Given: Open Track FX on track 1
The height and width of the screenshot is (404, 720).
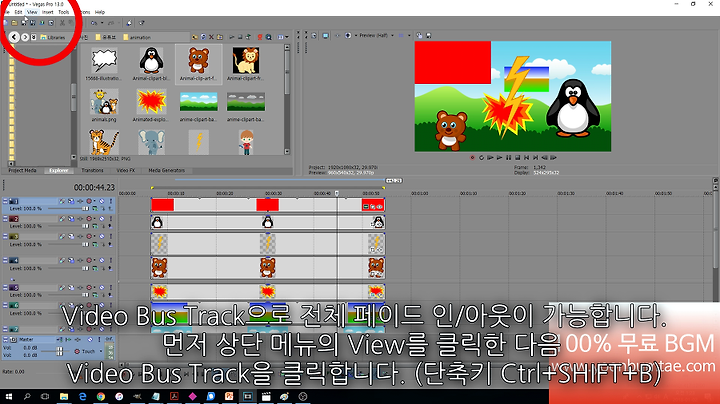Looking at the screenshot, I should 80,201.
